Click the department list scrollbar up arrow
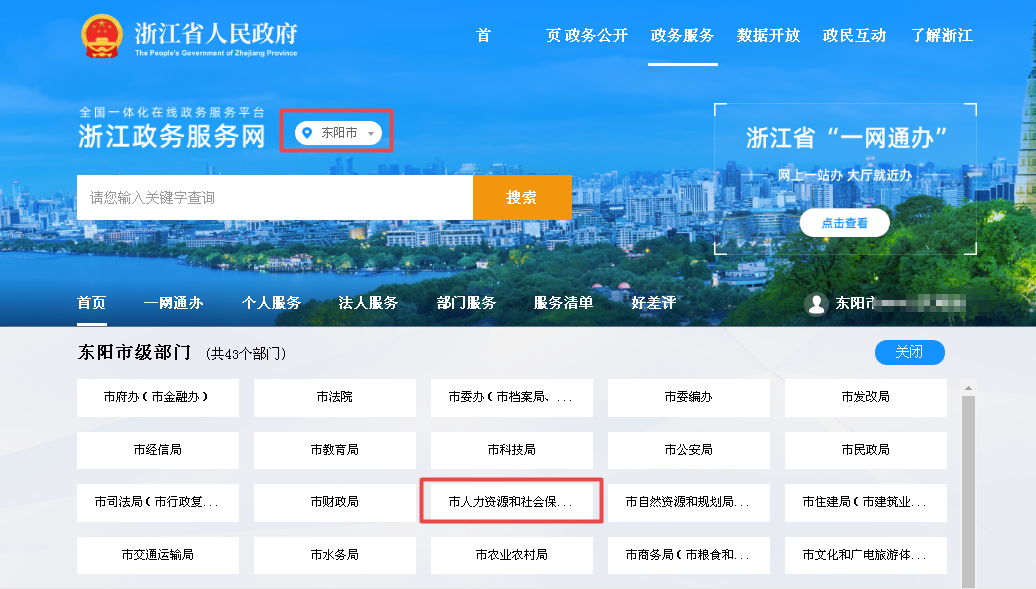The image size is (1036, 589). tap(969, 388)
